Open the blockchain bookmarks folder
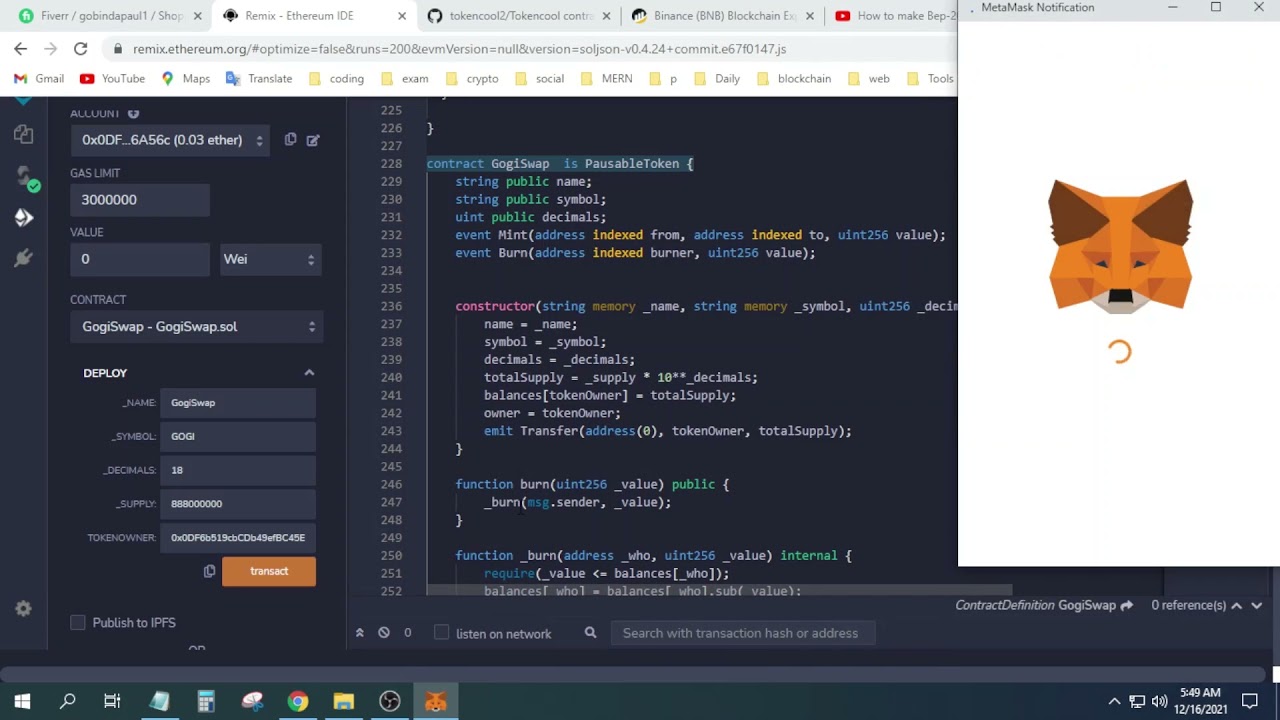Image resolution: width=1280 pixels, height=720 pixels. [x=794, y=78]
